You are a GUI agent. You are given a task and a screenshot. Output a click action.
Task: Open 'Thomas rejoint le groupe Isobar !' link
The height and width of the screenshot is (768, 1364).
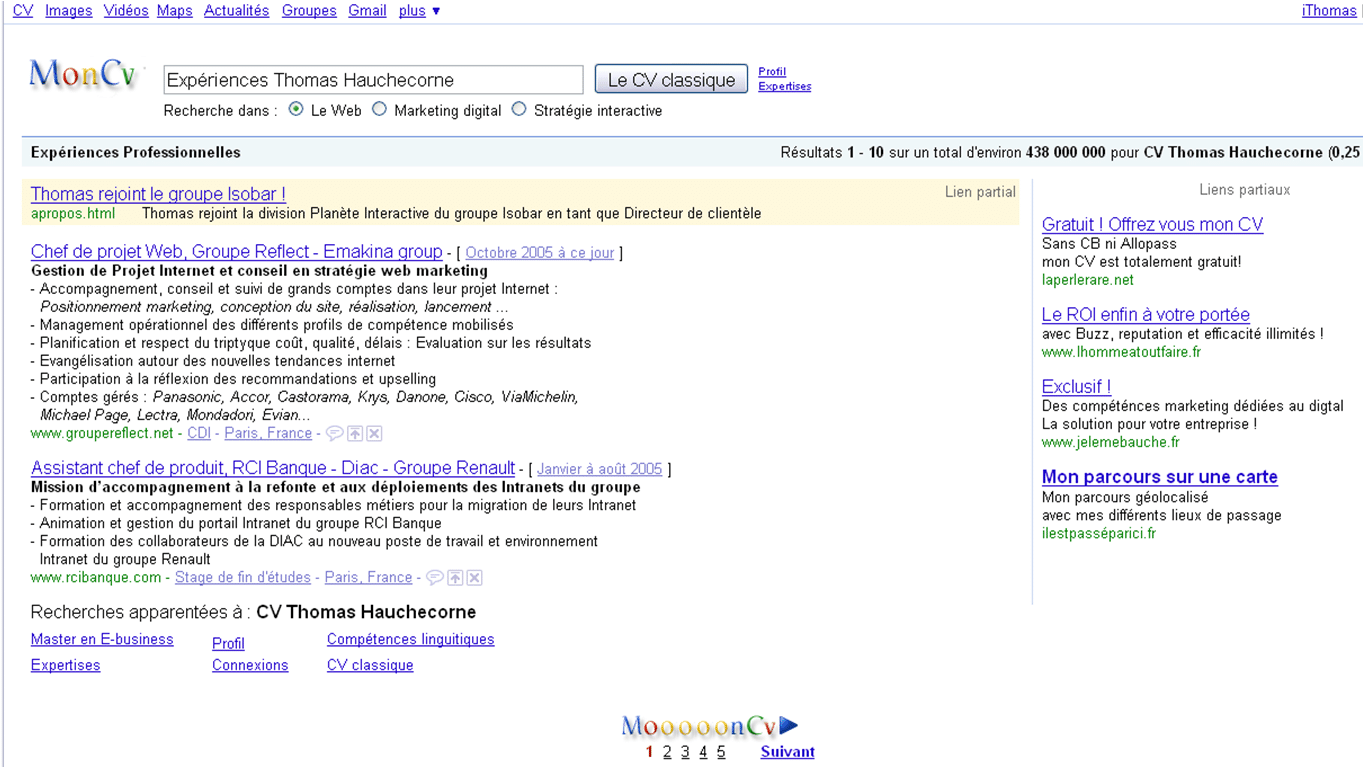pyautogui.click(x=158, y=194)
